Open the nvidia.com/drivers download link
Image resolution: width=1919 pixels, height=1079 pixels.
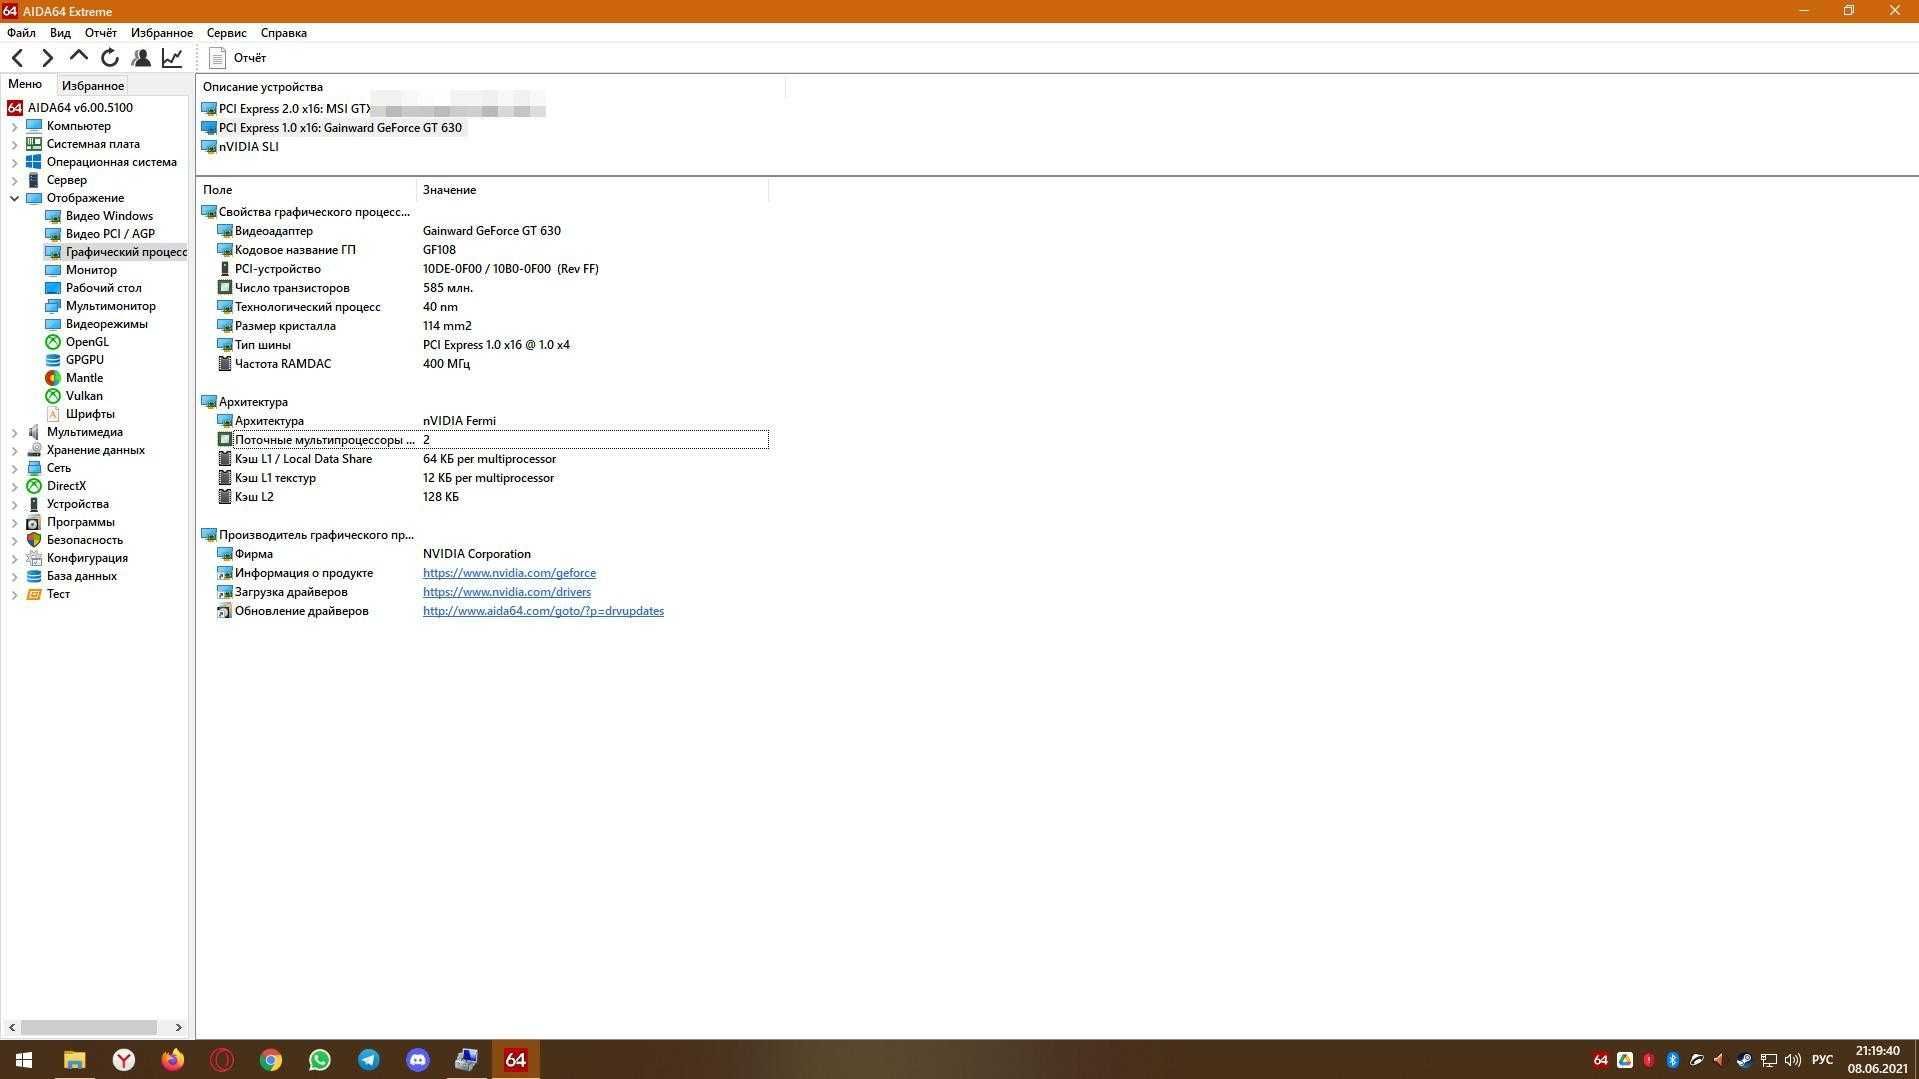point(507,592)
